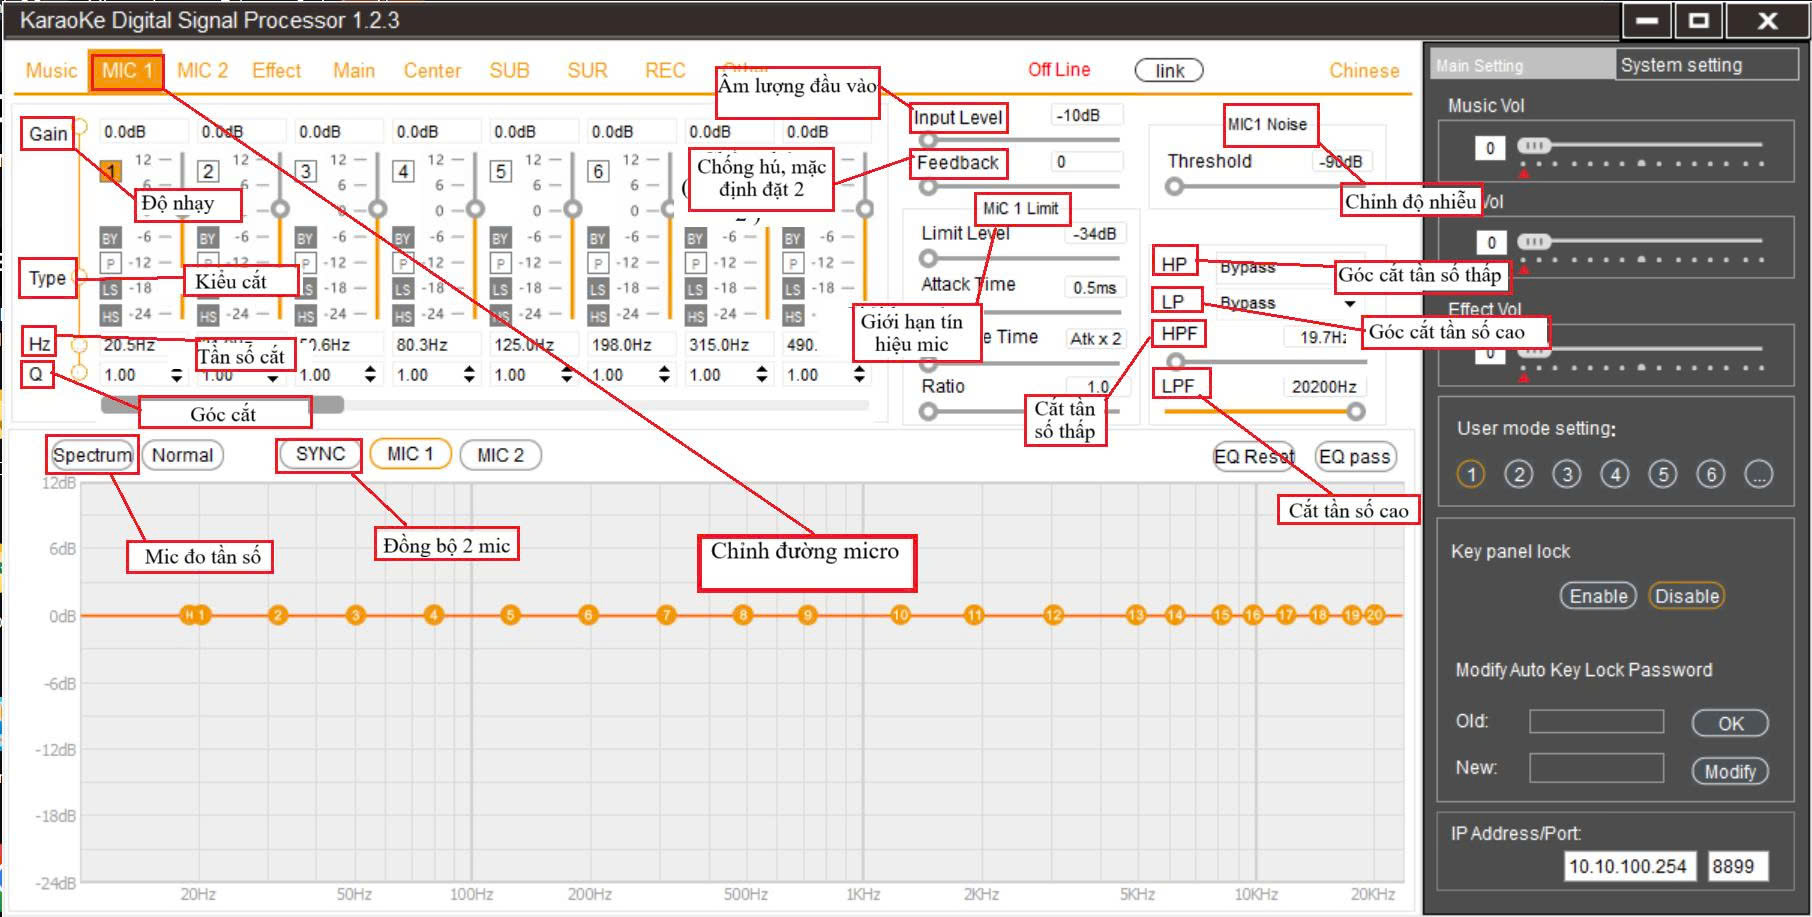Select EQ band 2 number box
Viewport: 1812px width, 917px height.
point(208,171)
